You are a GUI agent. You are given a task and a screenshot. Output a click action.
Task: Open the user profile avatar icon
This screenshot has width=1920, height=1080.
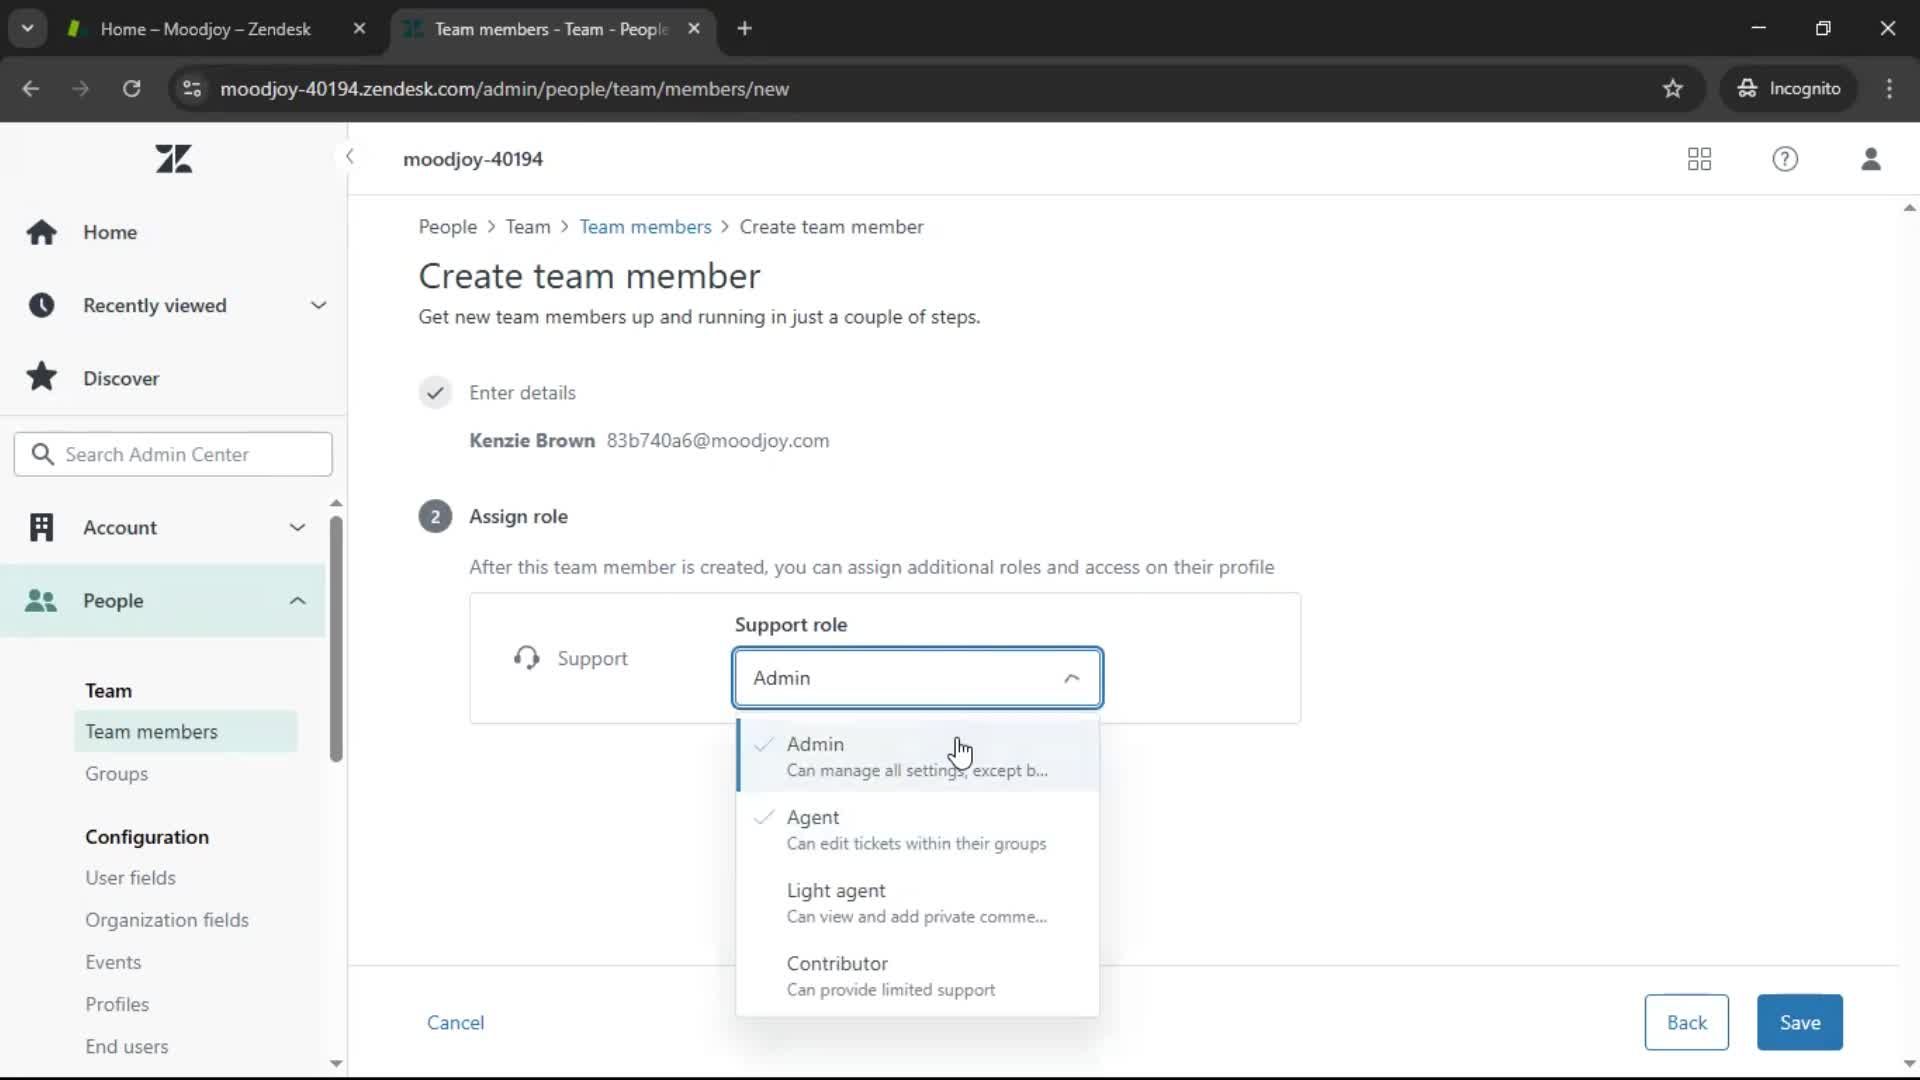click(1870, 159)
